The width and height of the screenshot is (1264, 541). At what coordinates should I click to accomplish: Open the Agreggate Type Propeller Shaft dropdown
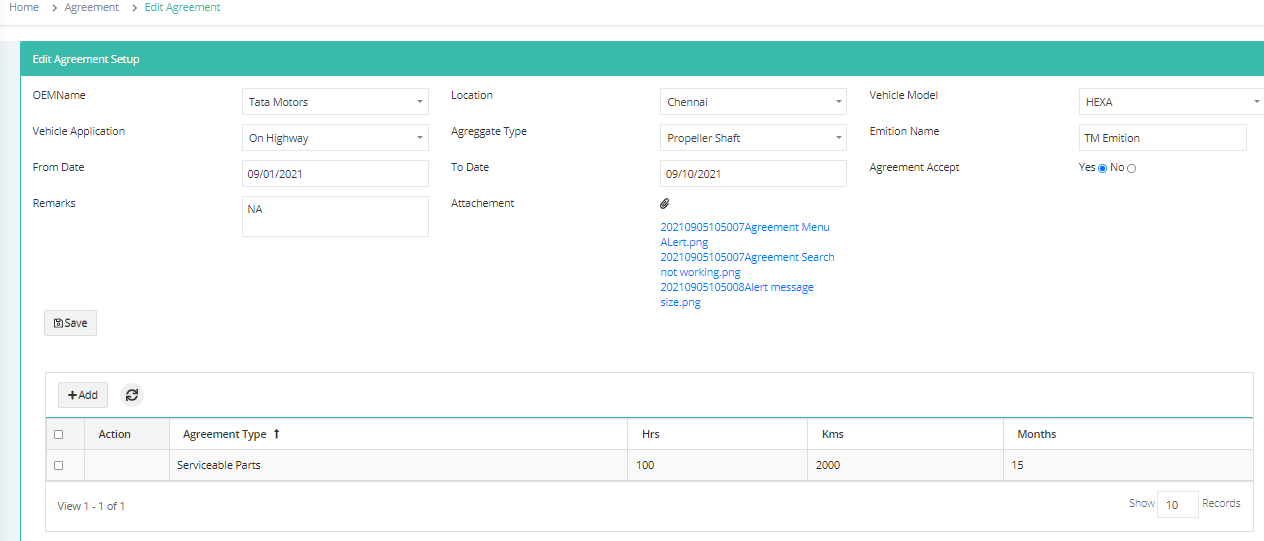753,138
